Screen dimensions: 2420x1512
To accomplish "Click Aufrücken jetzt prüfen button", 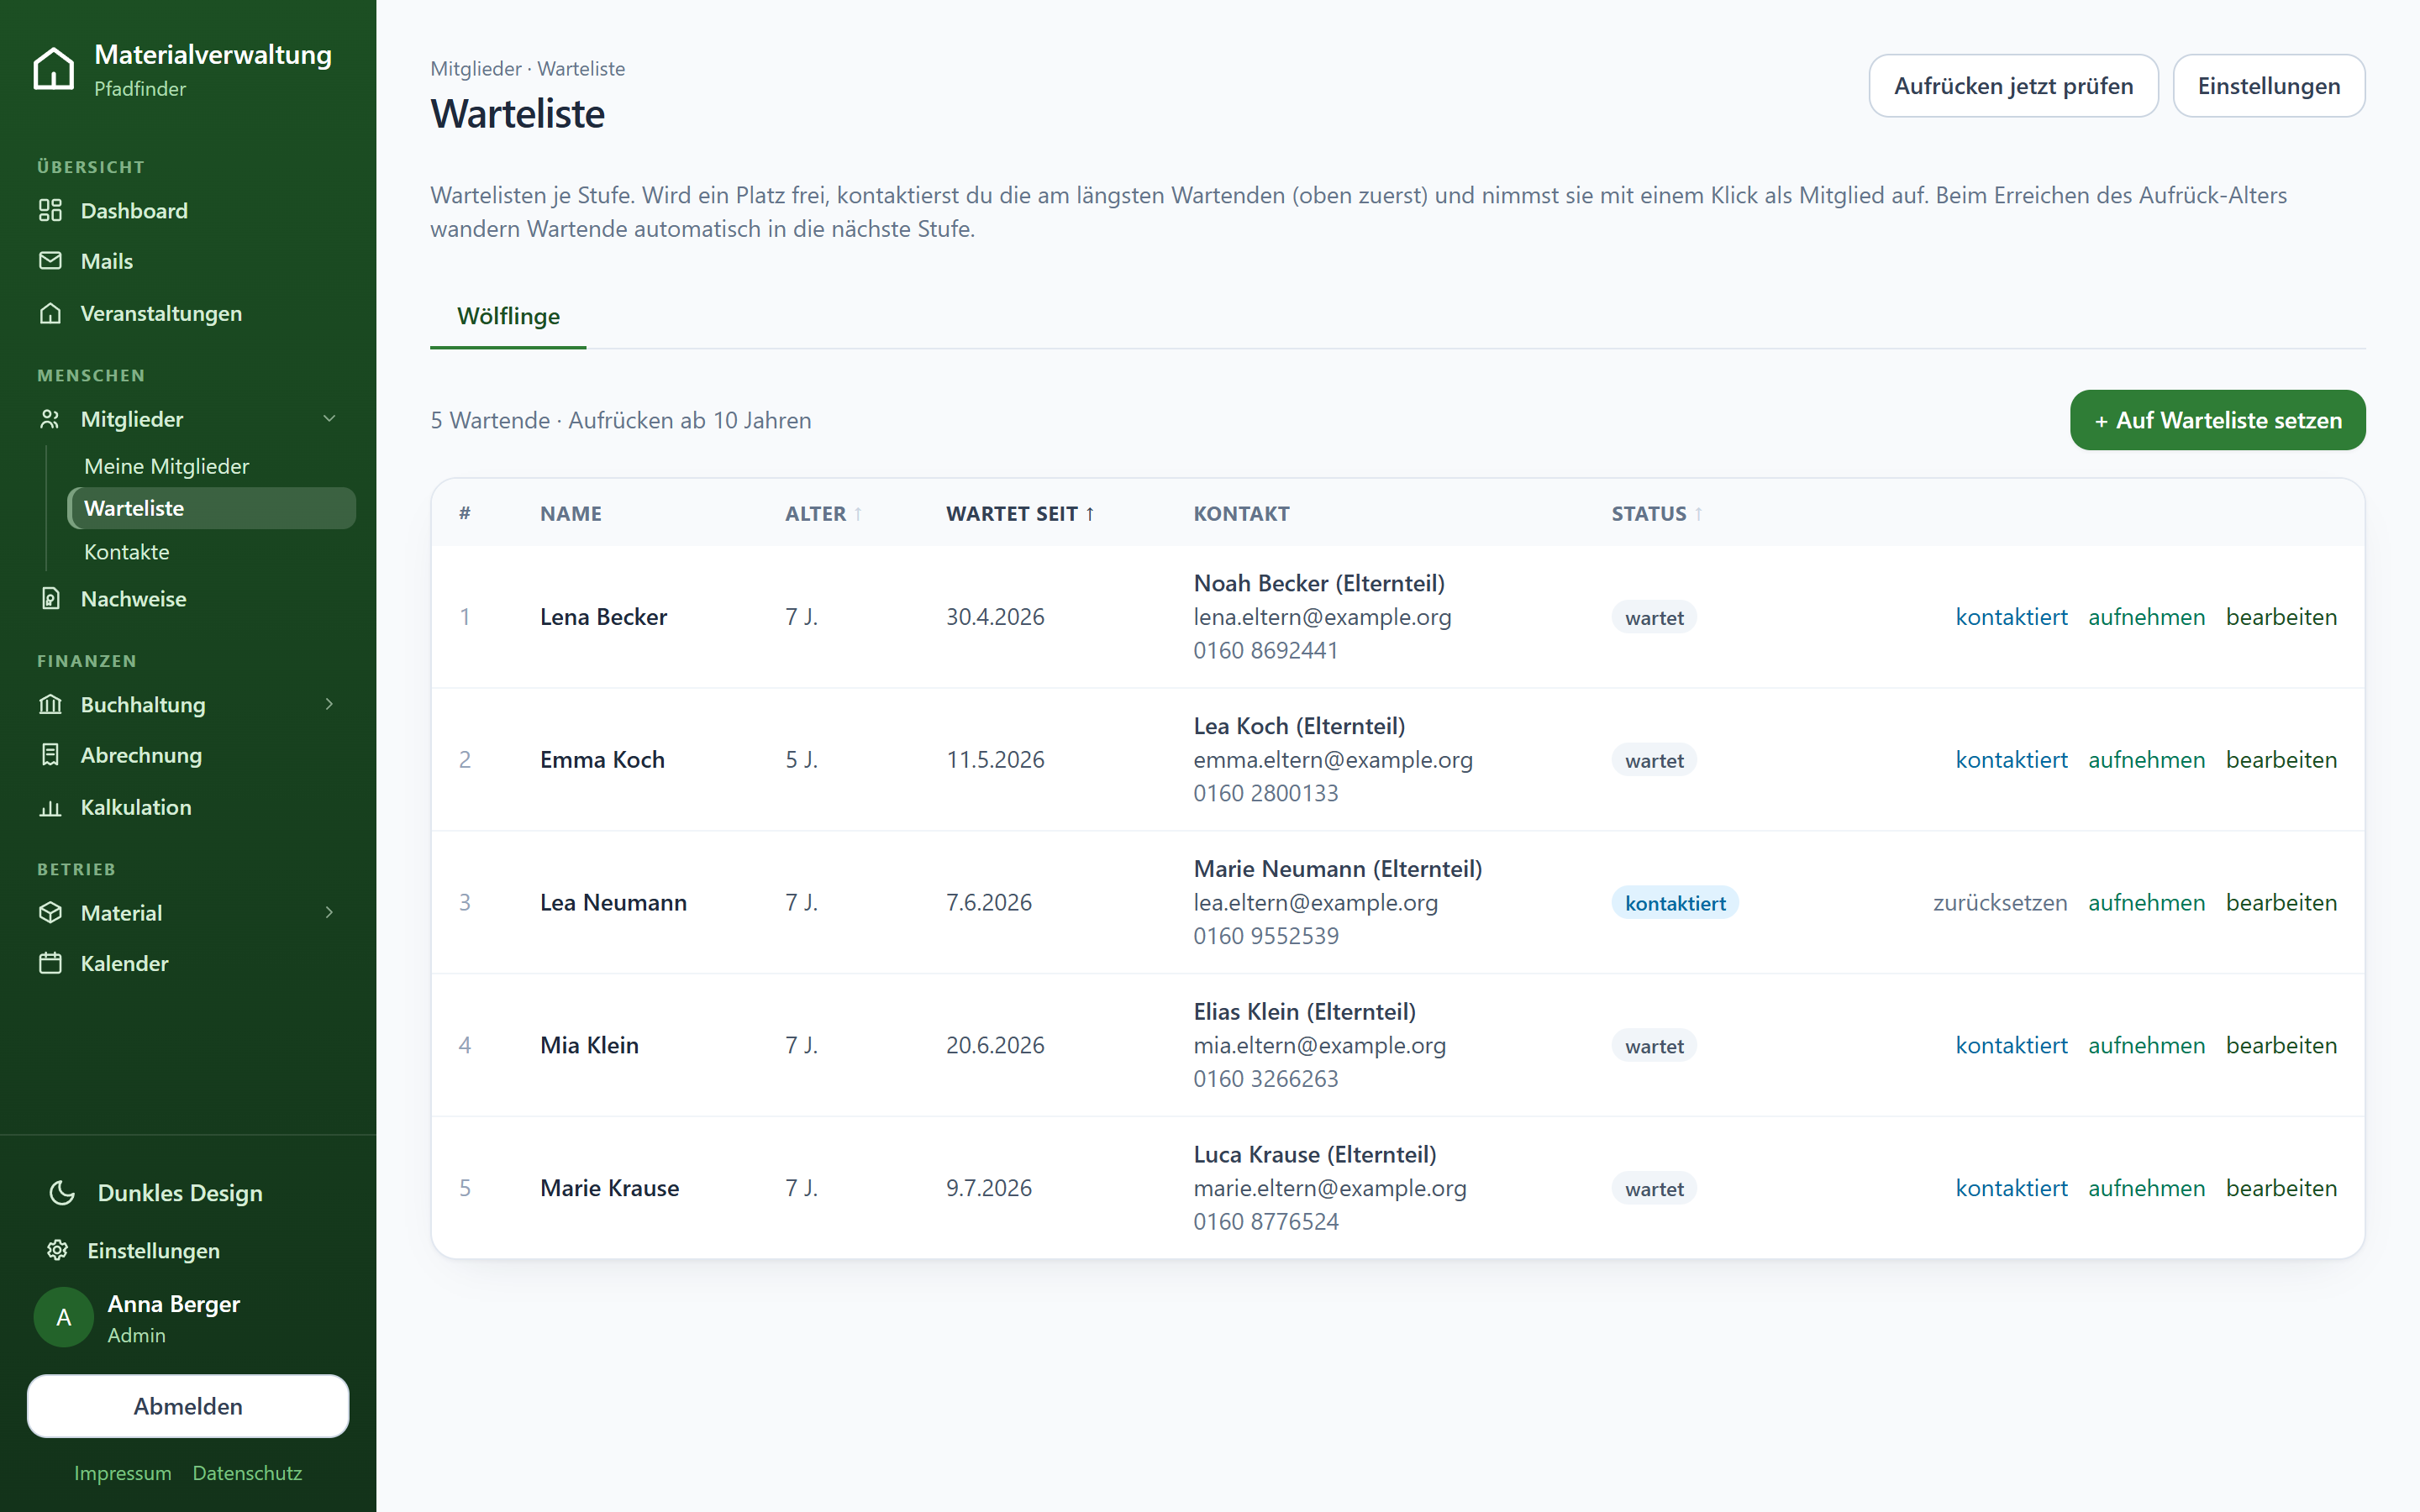I will (2013, 86).
